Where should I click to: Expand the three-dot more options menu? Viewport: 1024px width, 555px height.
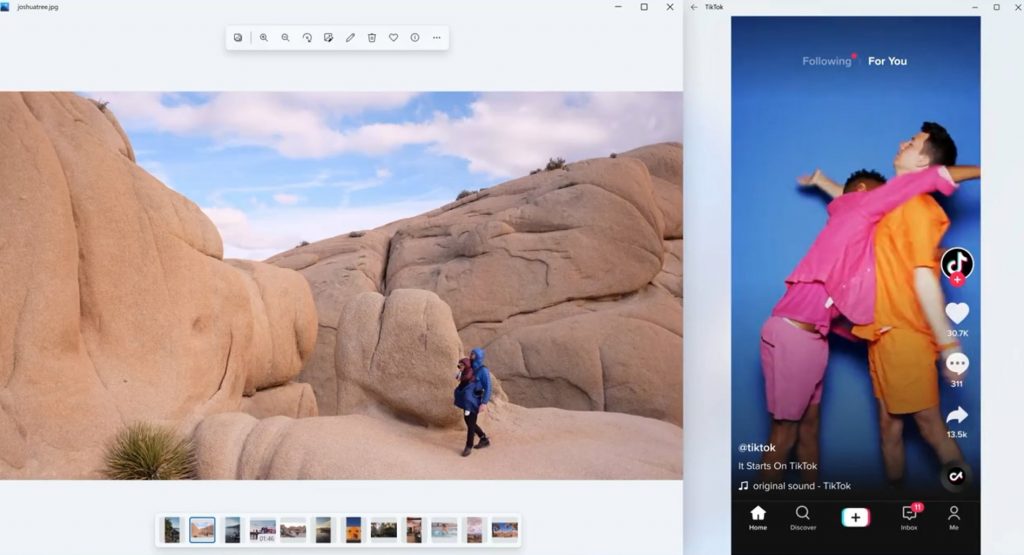click(437, 38)
